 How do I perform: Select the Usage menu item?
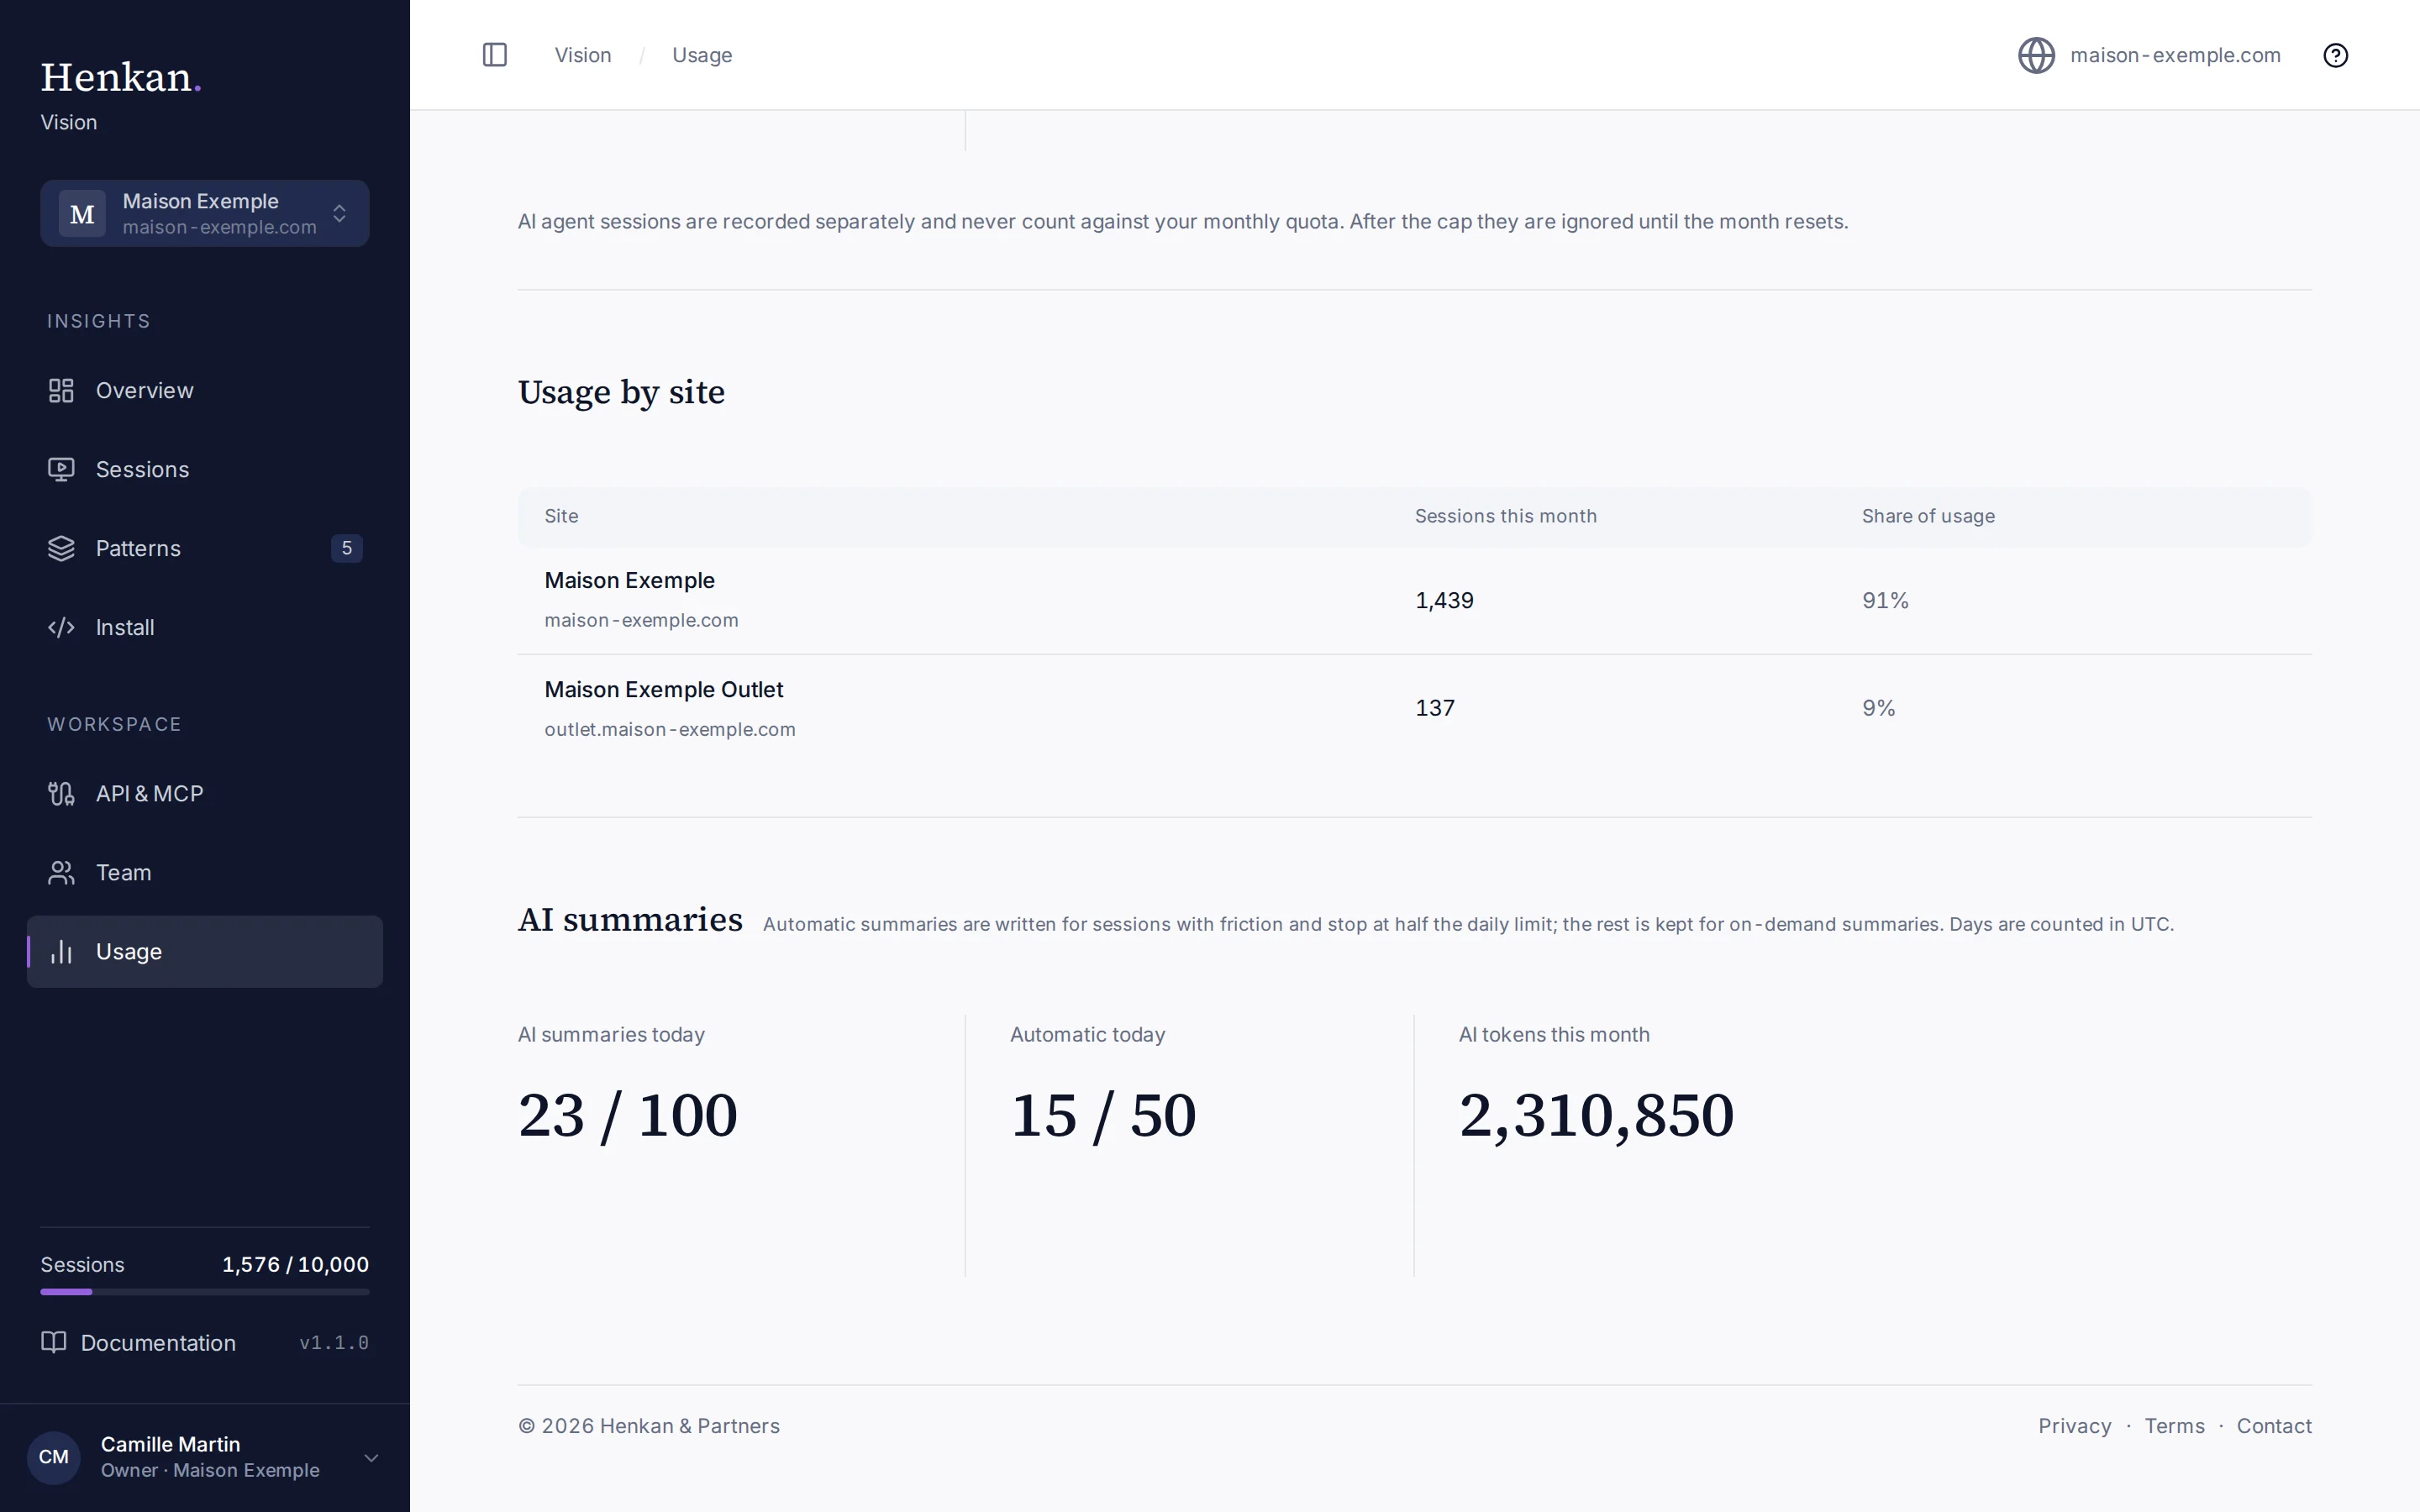click(205, 951)
